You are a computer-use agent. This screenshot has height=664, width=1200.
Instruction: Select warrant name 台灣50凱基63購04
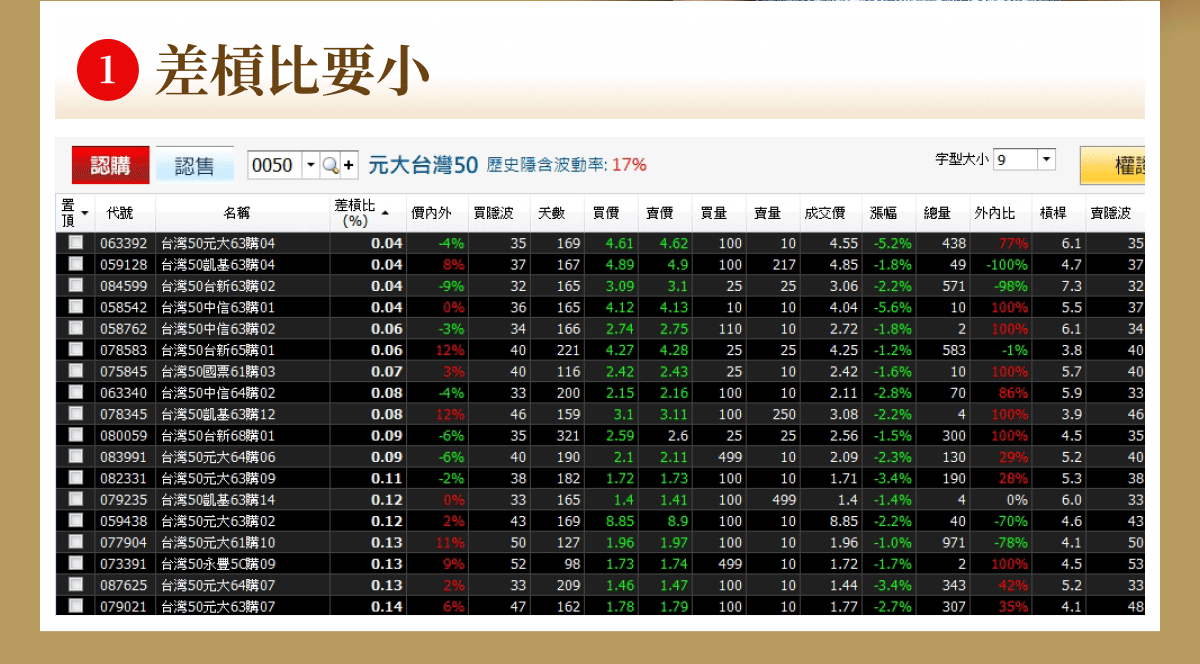coord(218,265)
